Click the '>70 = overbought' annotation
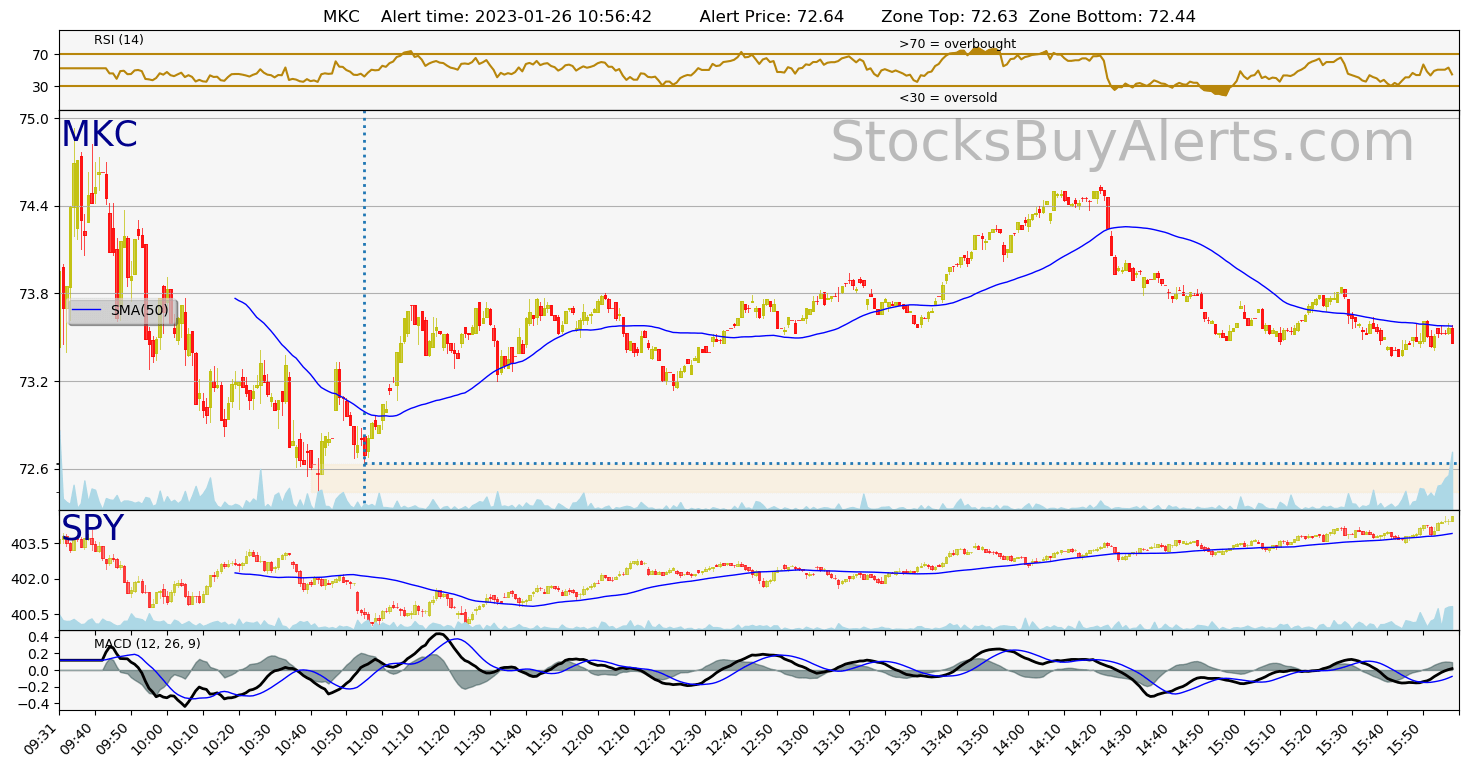Viewport: 1474px width, 768px height. [x=957, y=44]
